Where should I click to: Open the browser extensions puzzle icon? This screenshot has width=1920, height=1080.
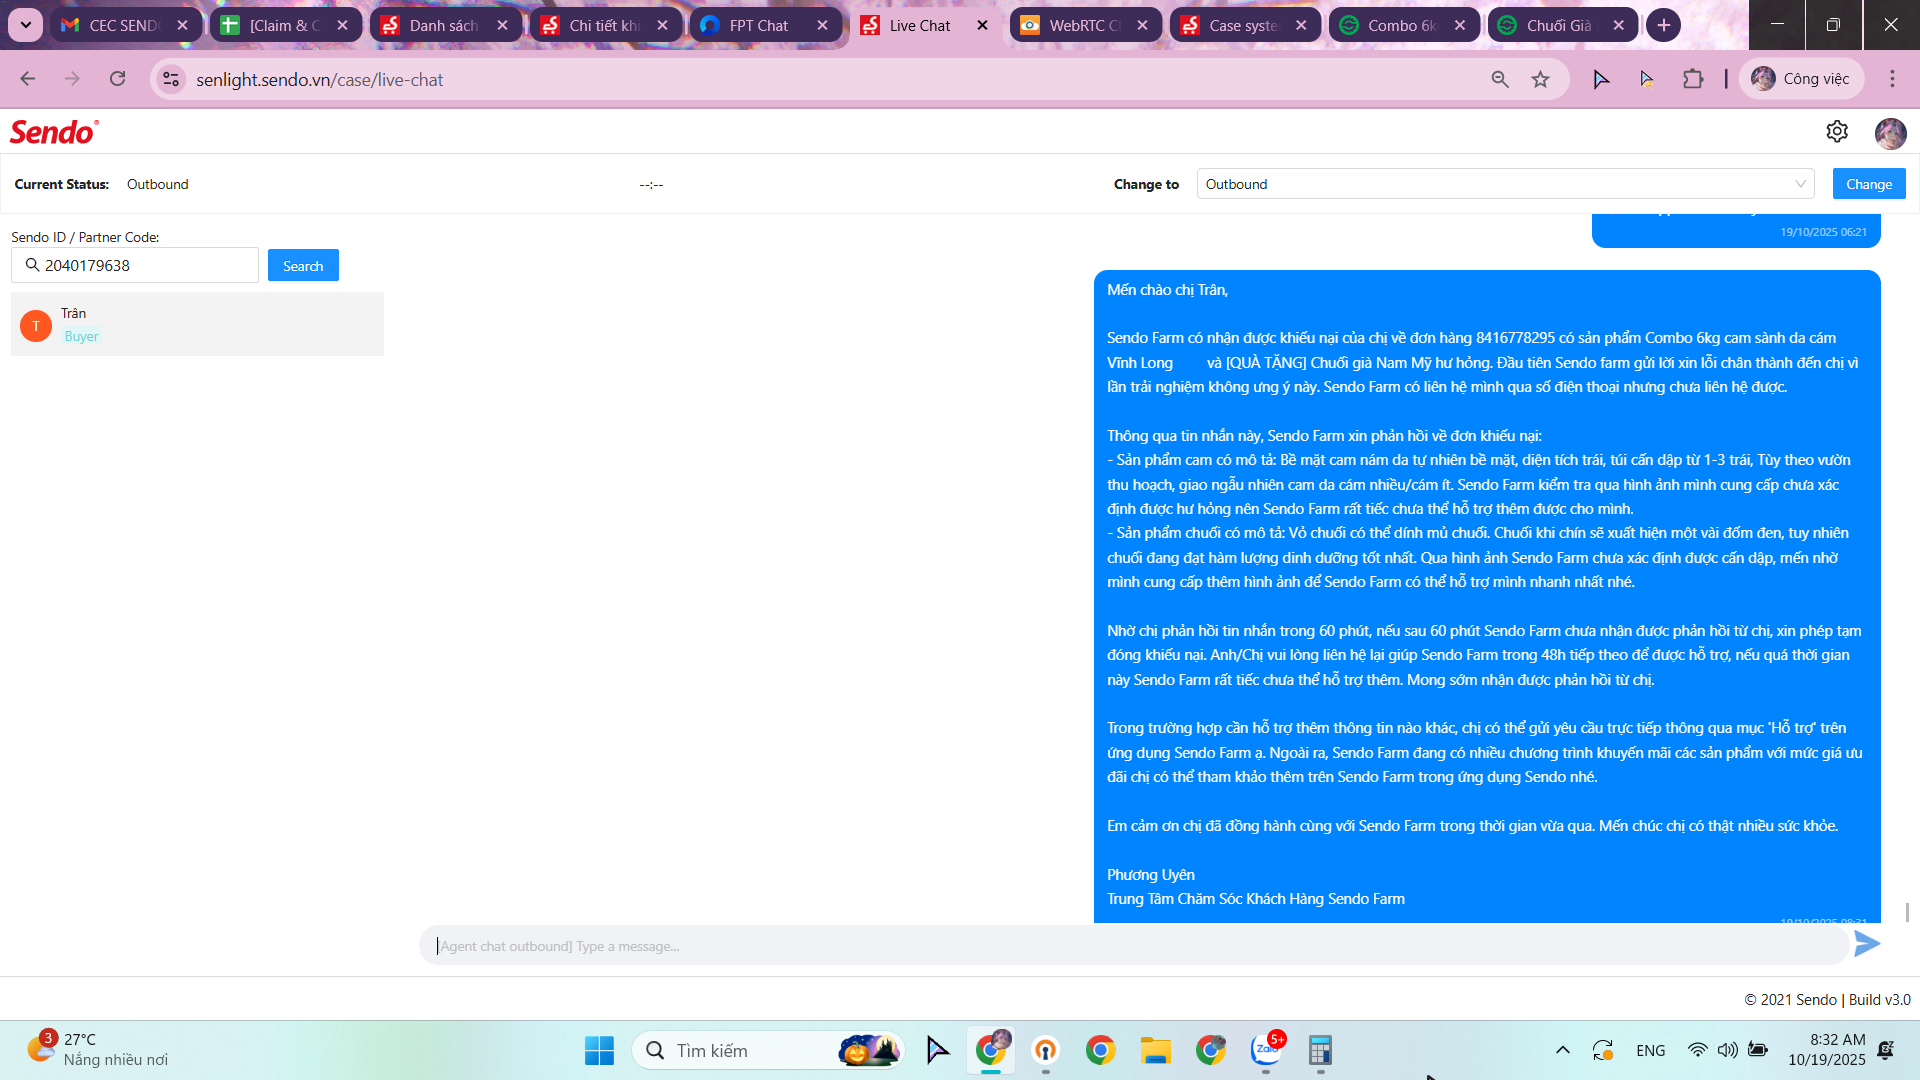[1693, 80]
